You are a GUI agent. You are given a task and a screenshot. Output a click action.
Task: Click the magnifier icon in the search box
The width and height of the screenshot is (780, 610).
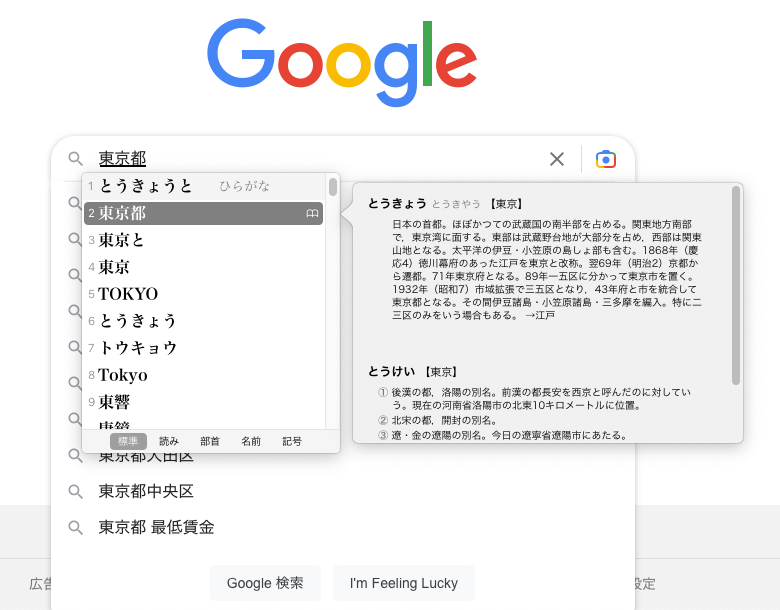(x=76, y=159)
